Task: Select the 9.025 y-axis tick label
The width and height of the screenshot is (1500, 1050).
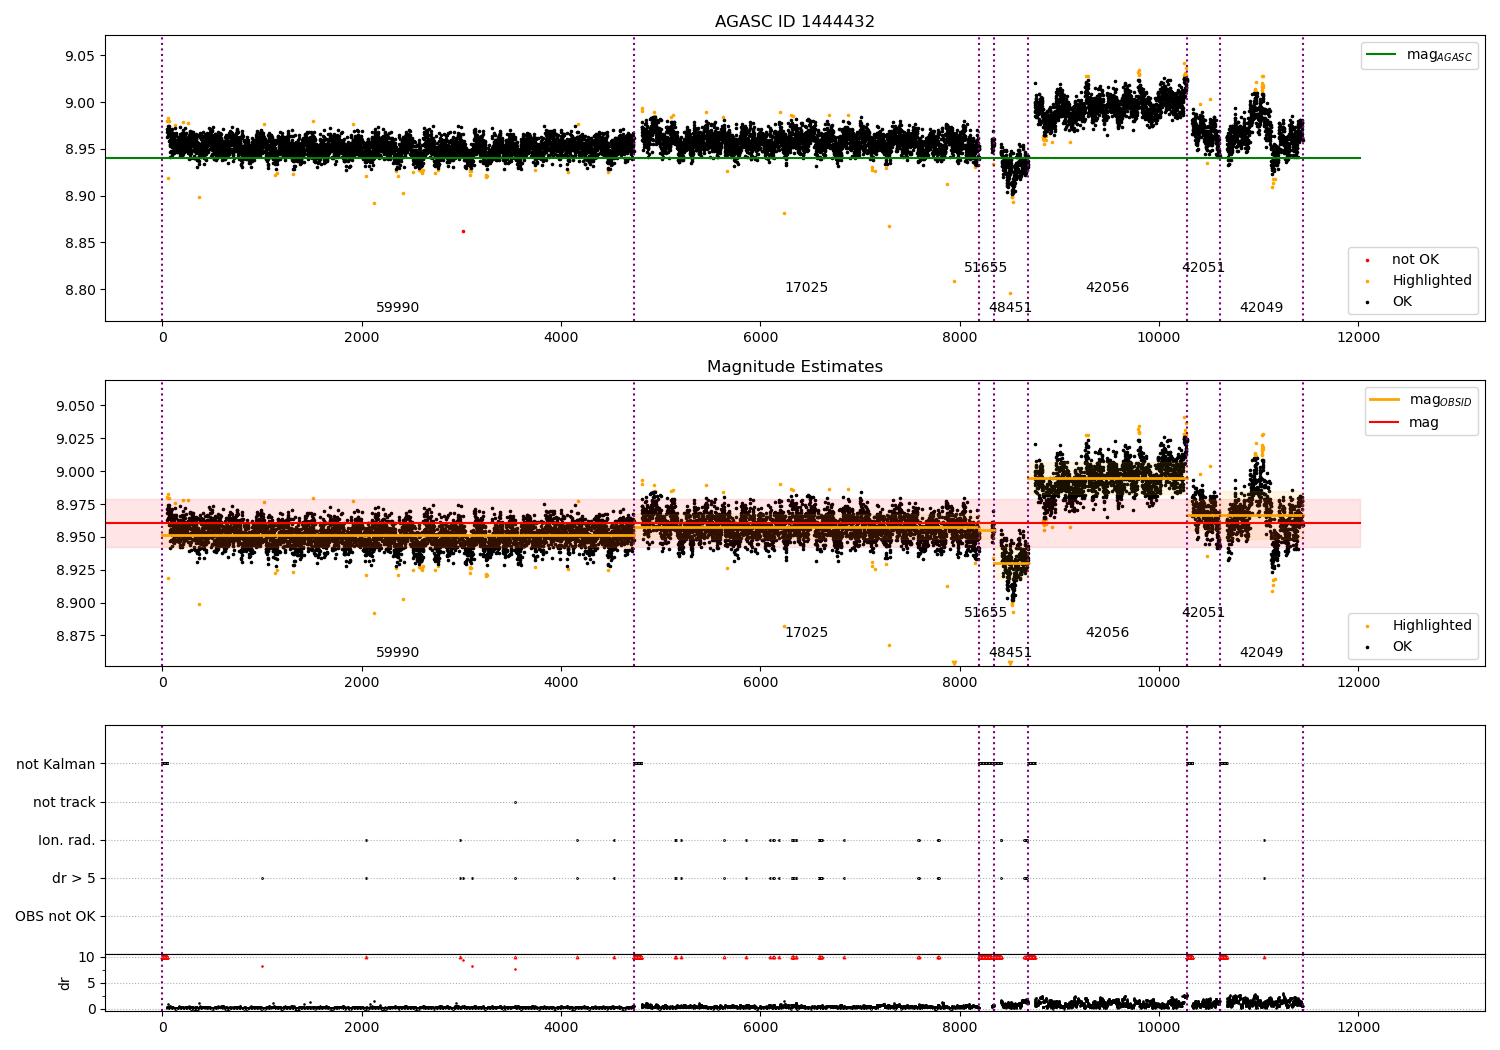Action: 77,439
